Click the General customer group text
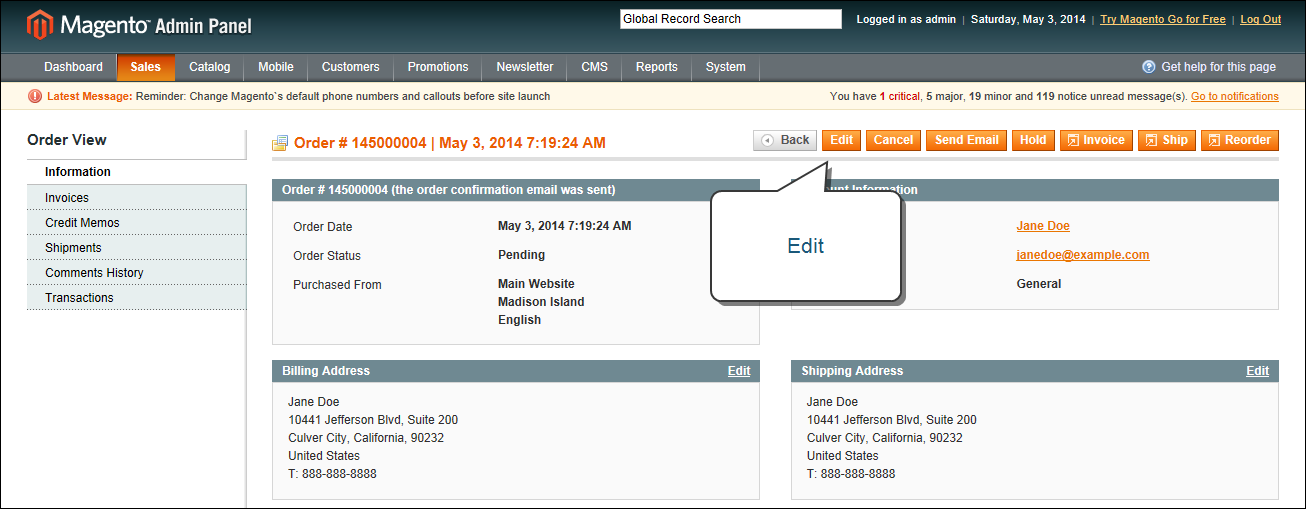The width and height of the screenshot is (1306, 509). tap(1039, 284)
